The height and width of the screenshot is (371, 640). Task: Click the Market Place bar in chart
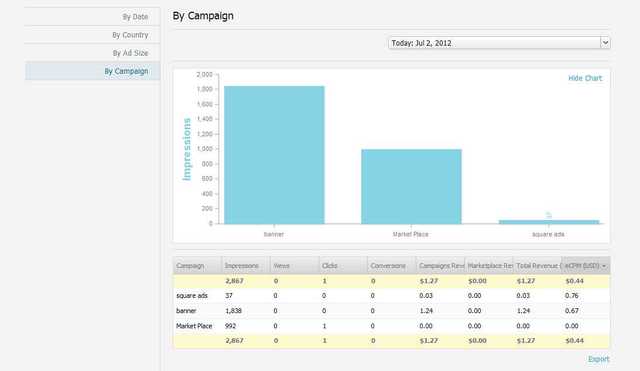pyautogui.click(x=411, y=187)
